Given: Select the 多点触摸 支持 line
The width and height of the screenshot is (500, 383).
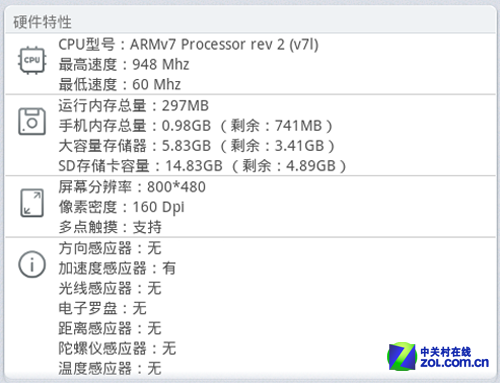Looking at the screenshot, I should pyautogui.click(x=110, y=227).
